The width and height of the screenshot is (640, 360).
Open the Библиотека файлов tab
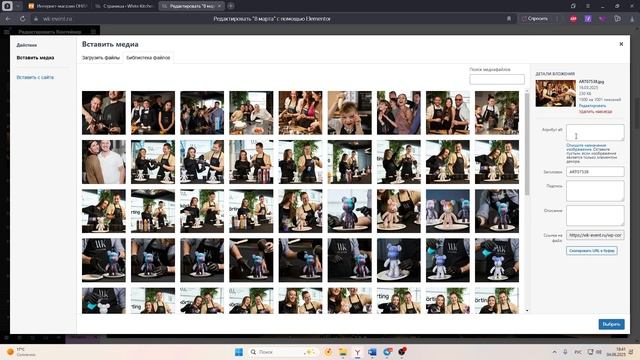(x=148, y=58)
